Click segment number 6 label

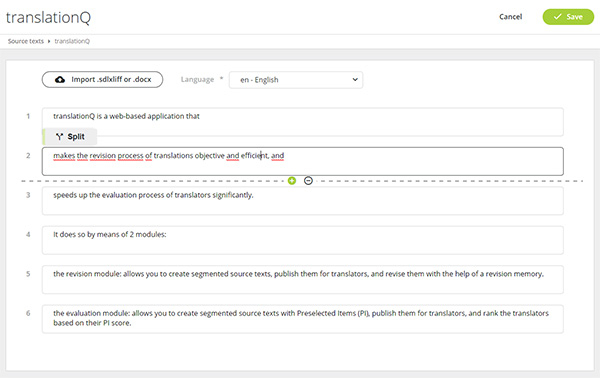[28, 313]
